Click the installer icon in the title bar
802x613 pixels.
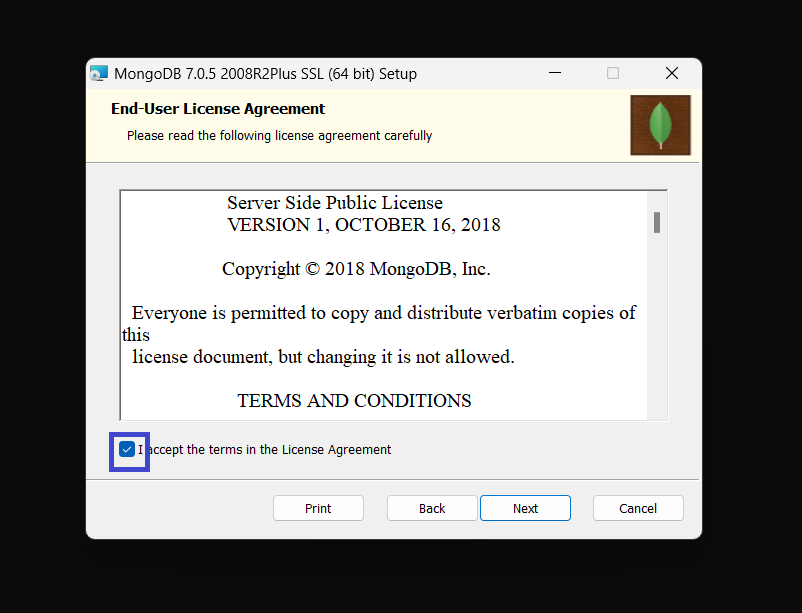pos(99,74)
